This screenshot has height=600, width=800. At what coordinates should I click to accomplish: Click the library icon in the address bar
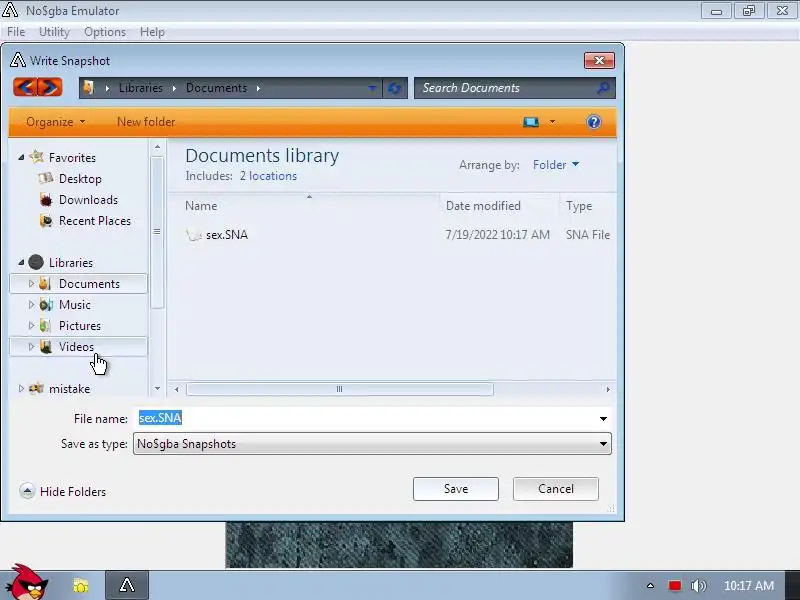(89, 88)
